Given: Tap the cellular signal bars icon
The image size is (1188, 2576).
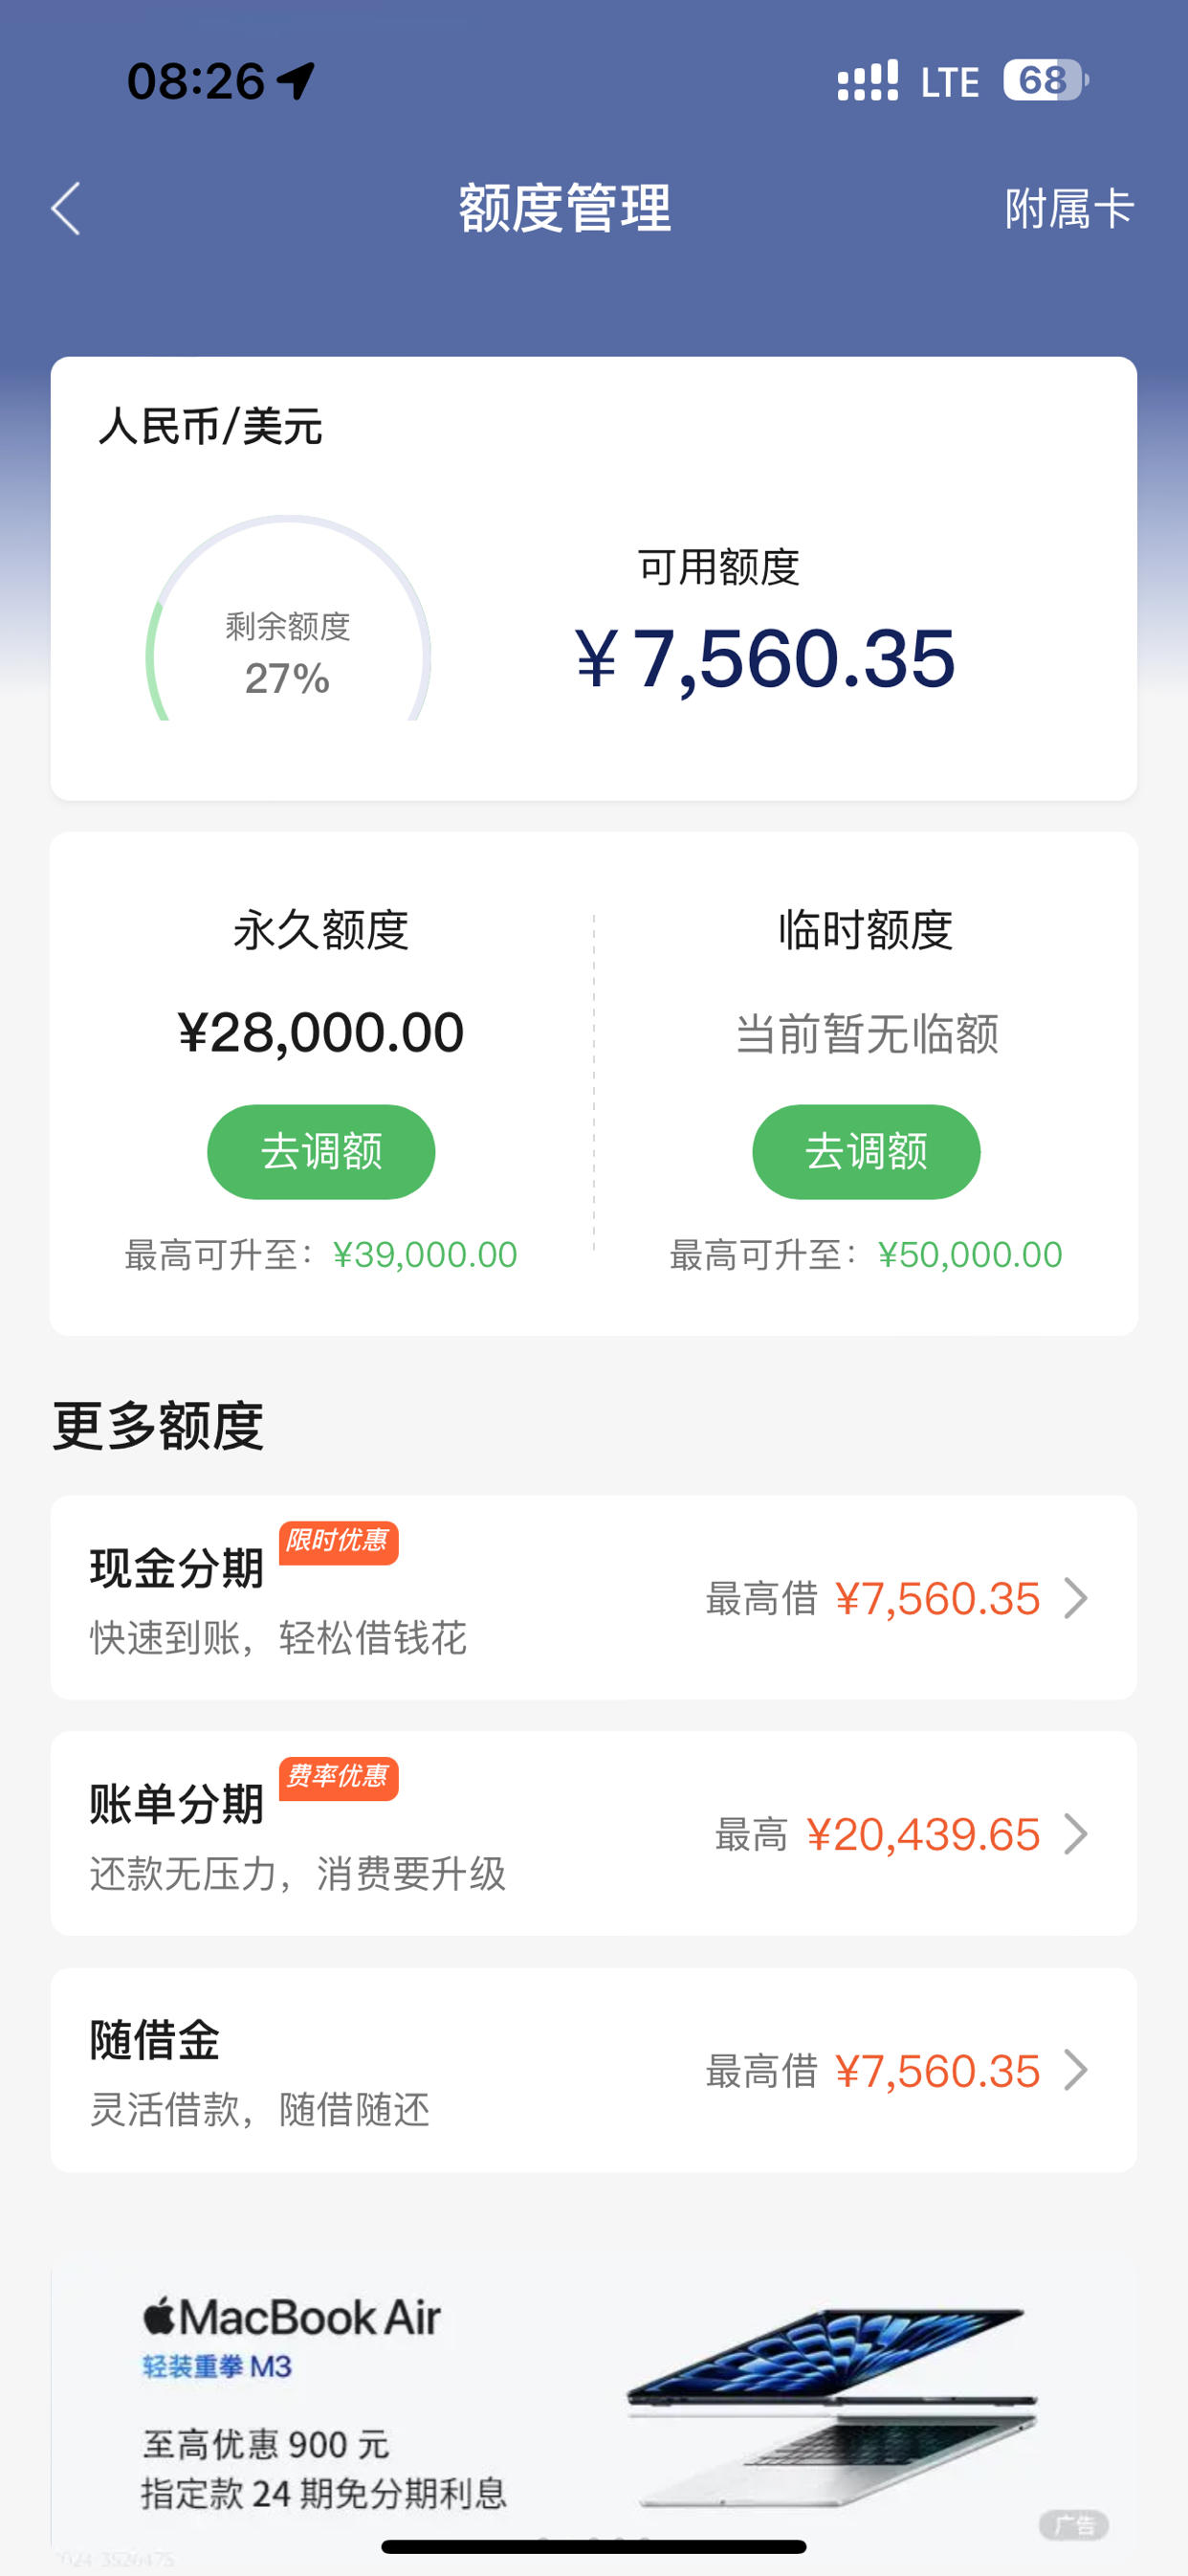Looking at the screenshot, I should 867,80.
